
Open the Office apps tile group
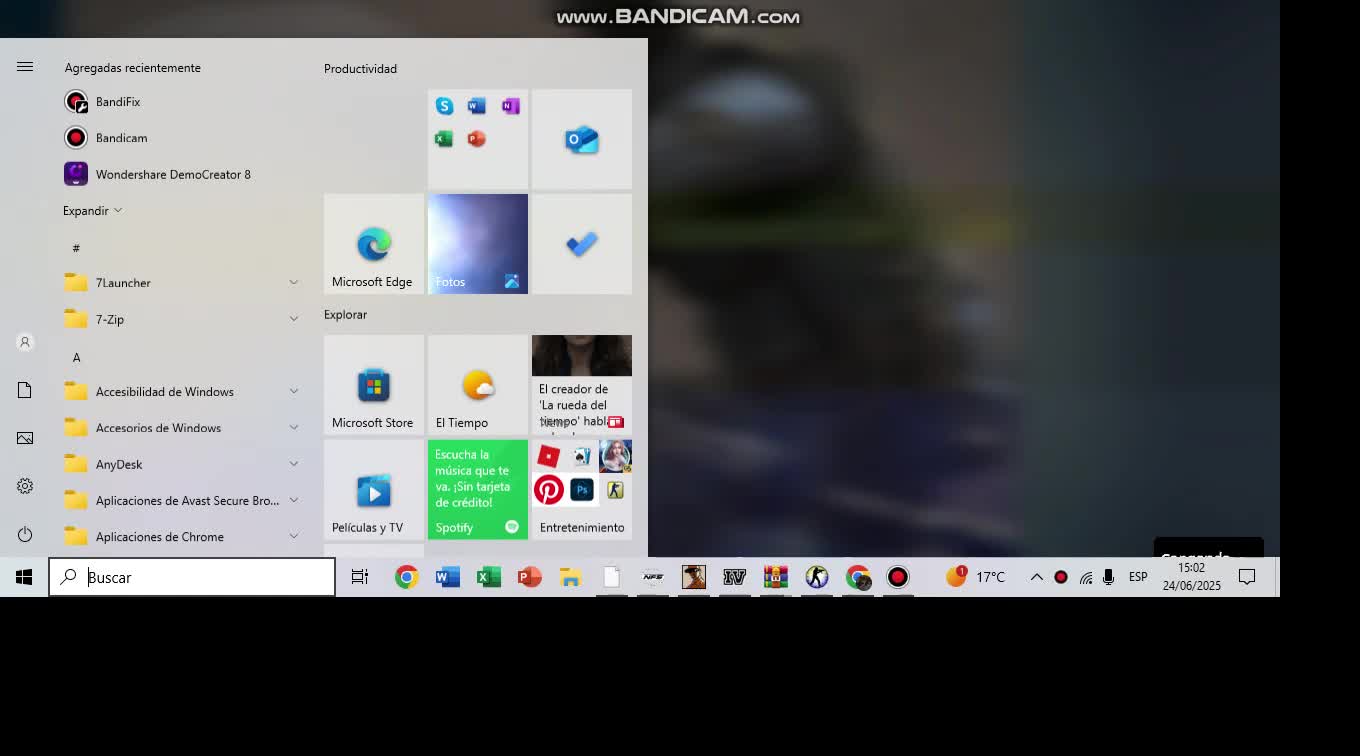[x=478, y=139]
